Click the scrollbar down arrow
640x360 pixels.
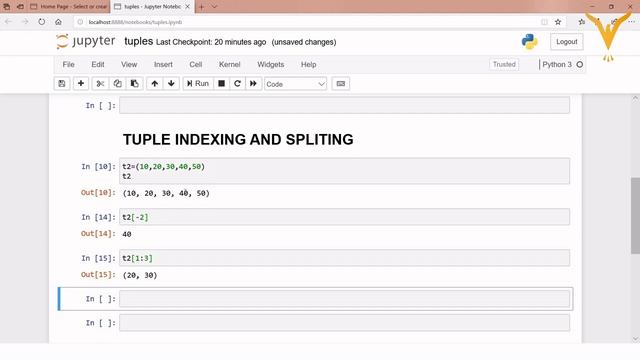tap(635, 339)
